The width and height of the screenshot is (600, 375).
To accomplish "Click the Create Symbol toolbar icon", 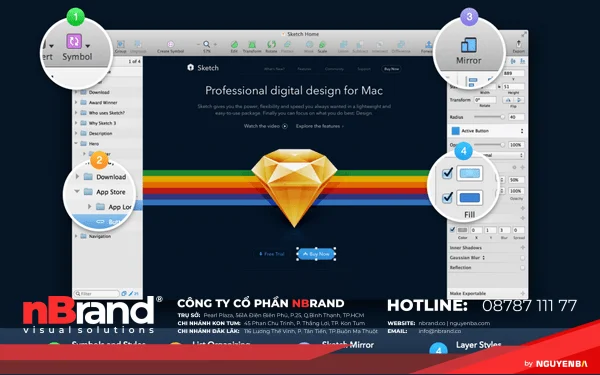I will click(171, 44).
